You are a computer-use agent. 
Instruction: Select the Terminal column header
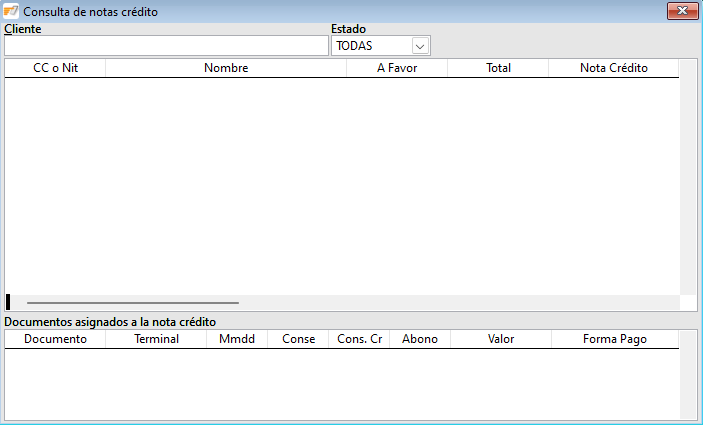point(156,339)
